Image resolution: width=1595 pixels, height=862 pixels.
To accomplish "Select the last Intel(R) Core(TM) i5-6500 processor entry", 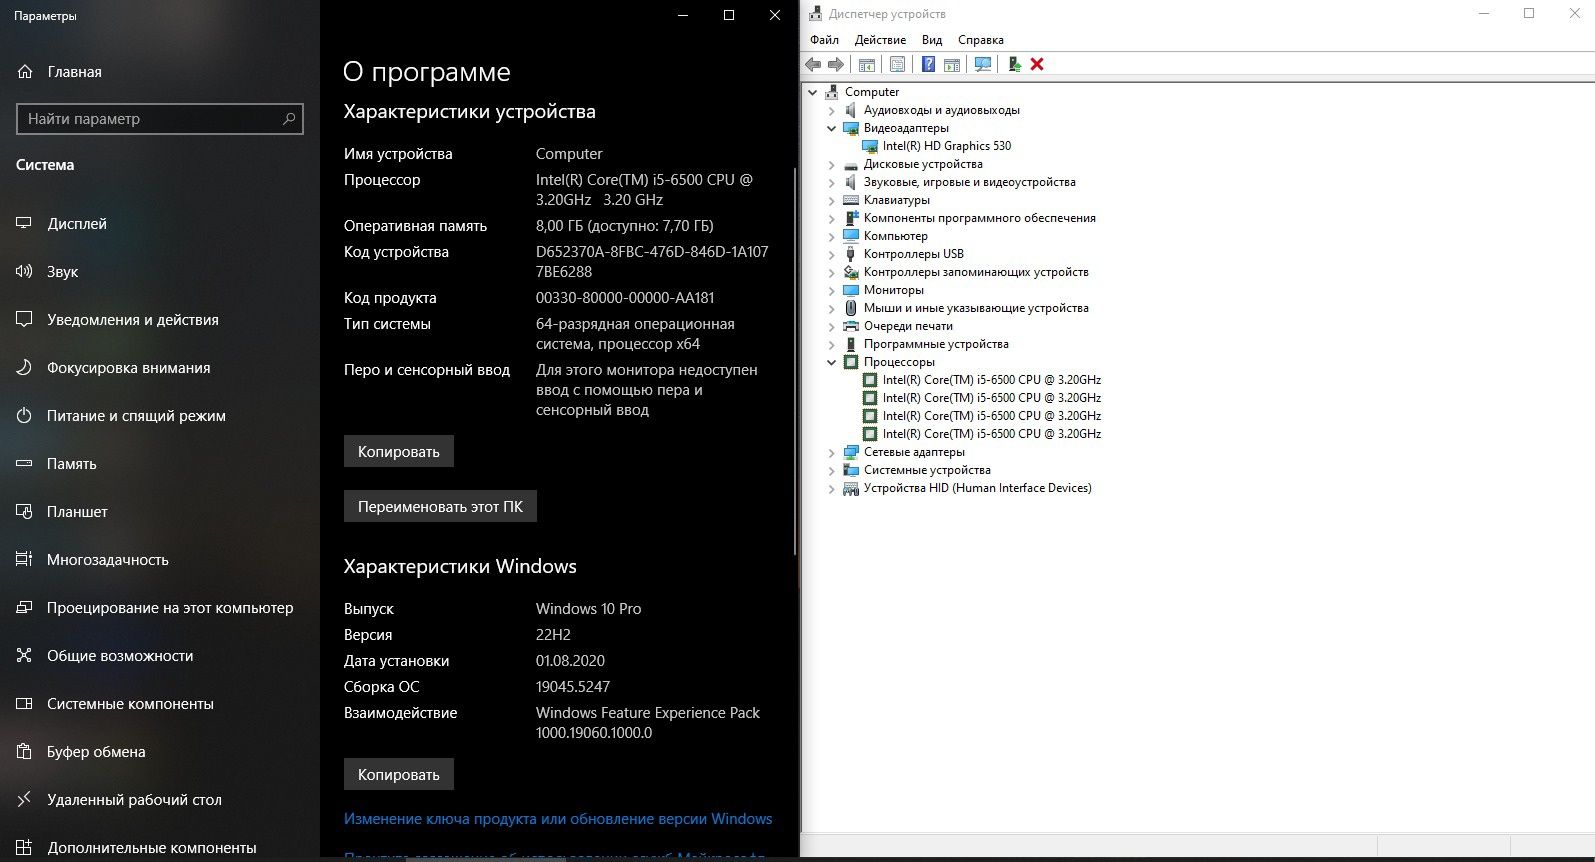I will (991, 434).
